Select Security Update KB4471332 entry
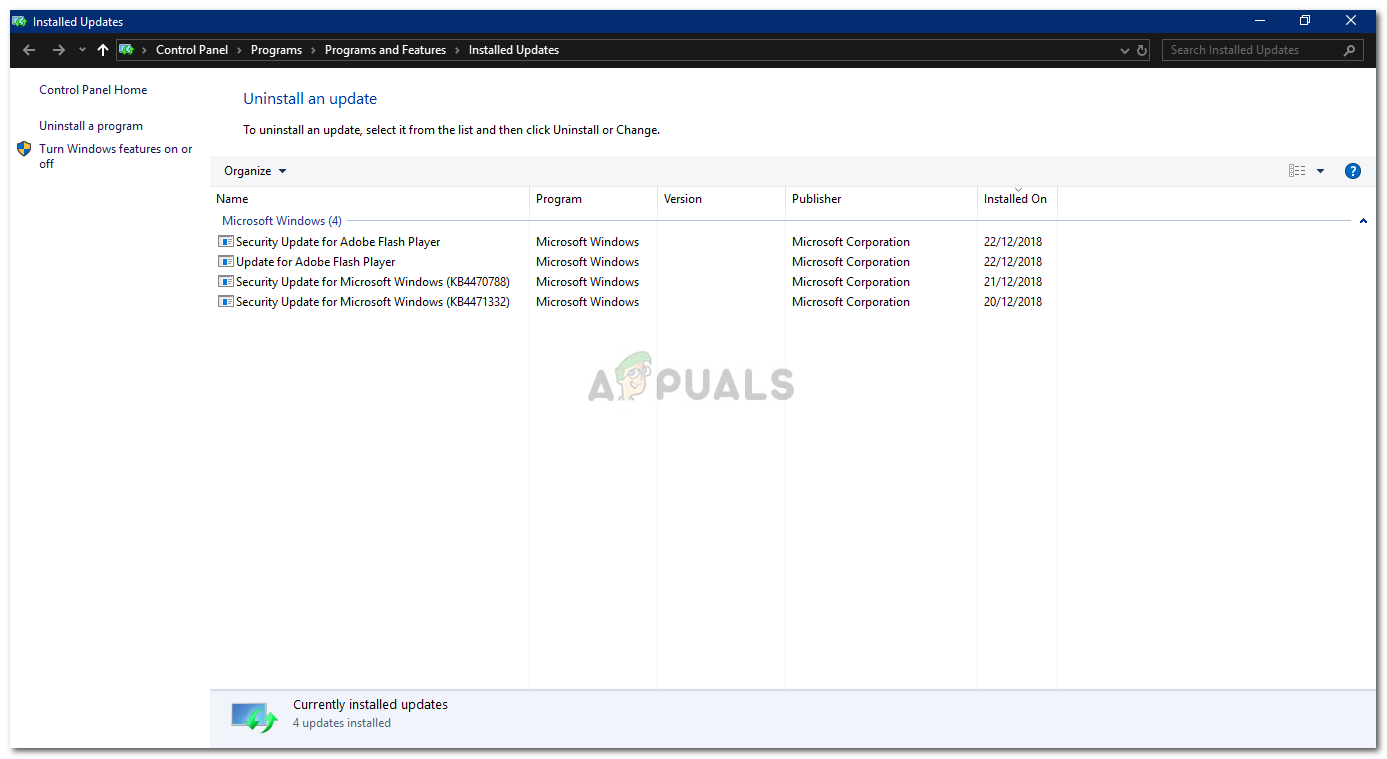This screenshot has width=1387, height=759. 373,302
